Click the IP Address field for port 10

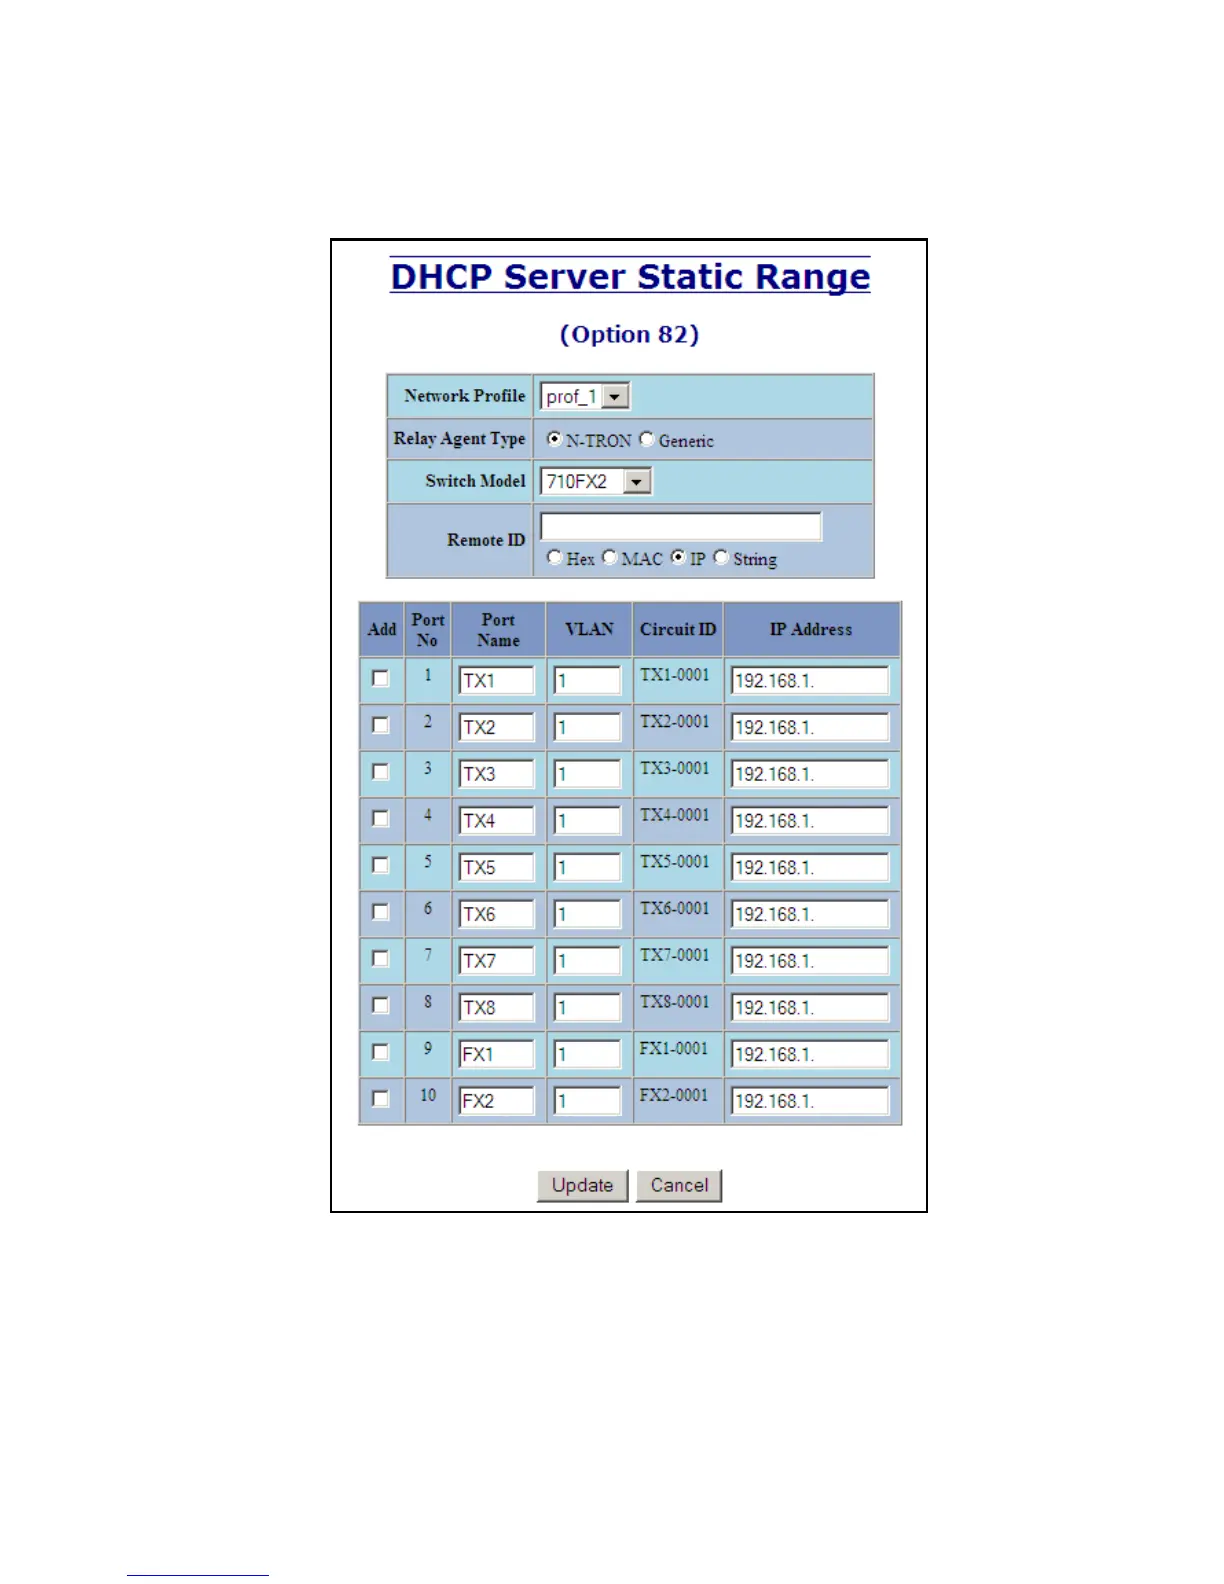pyautogui.click(x=810, y=1101)
